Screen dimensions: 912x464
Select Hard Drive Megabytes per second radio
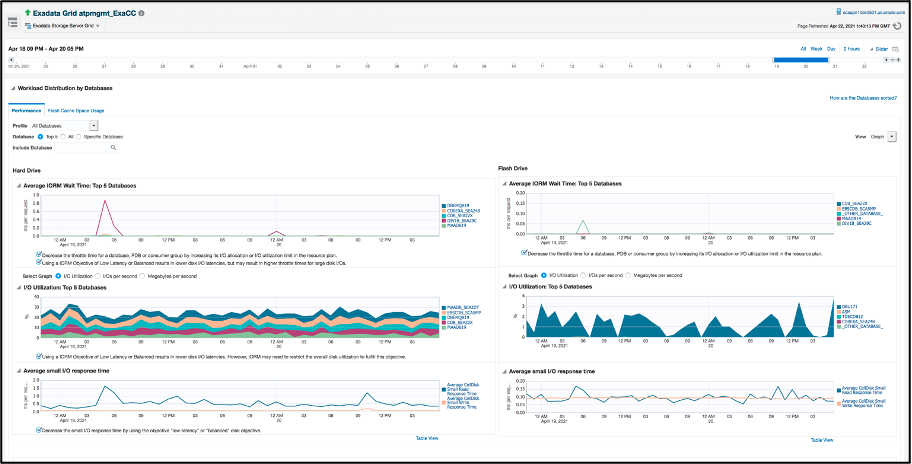point(143,276)
